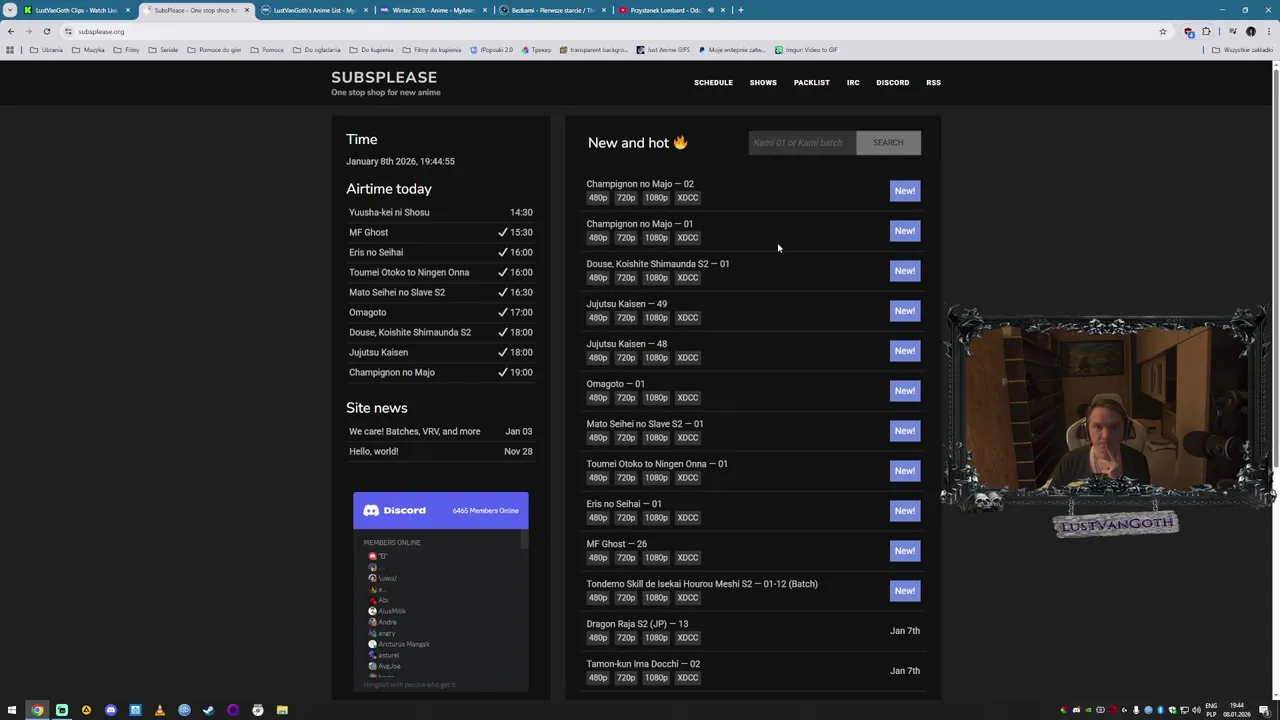Open Champignon no Majo — 02 release

coord(640,184)
